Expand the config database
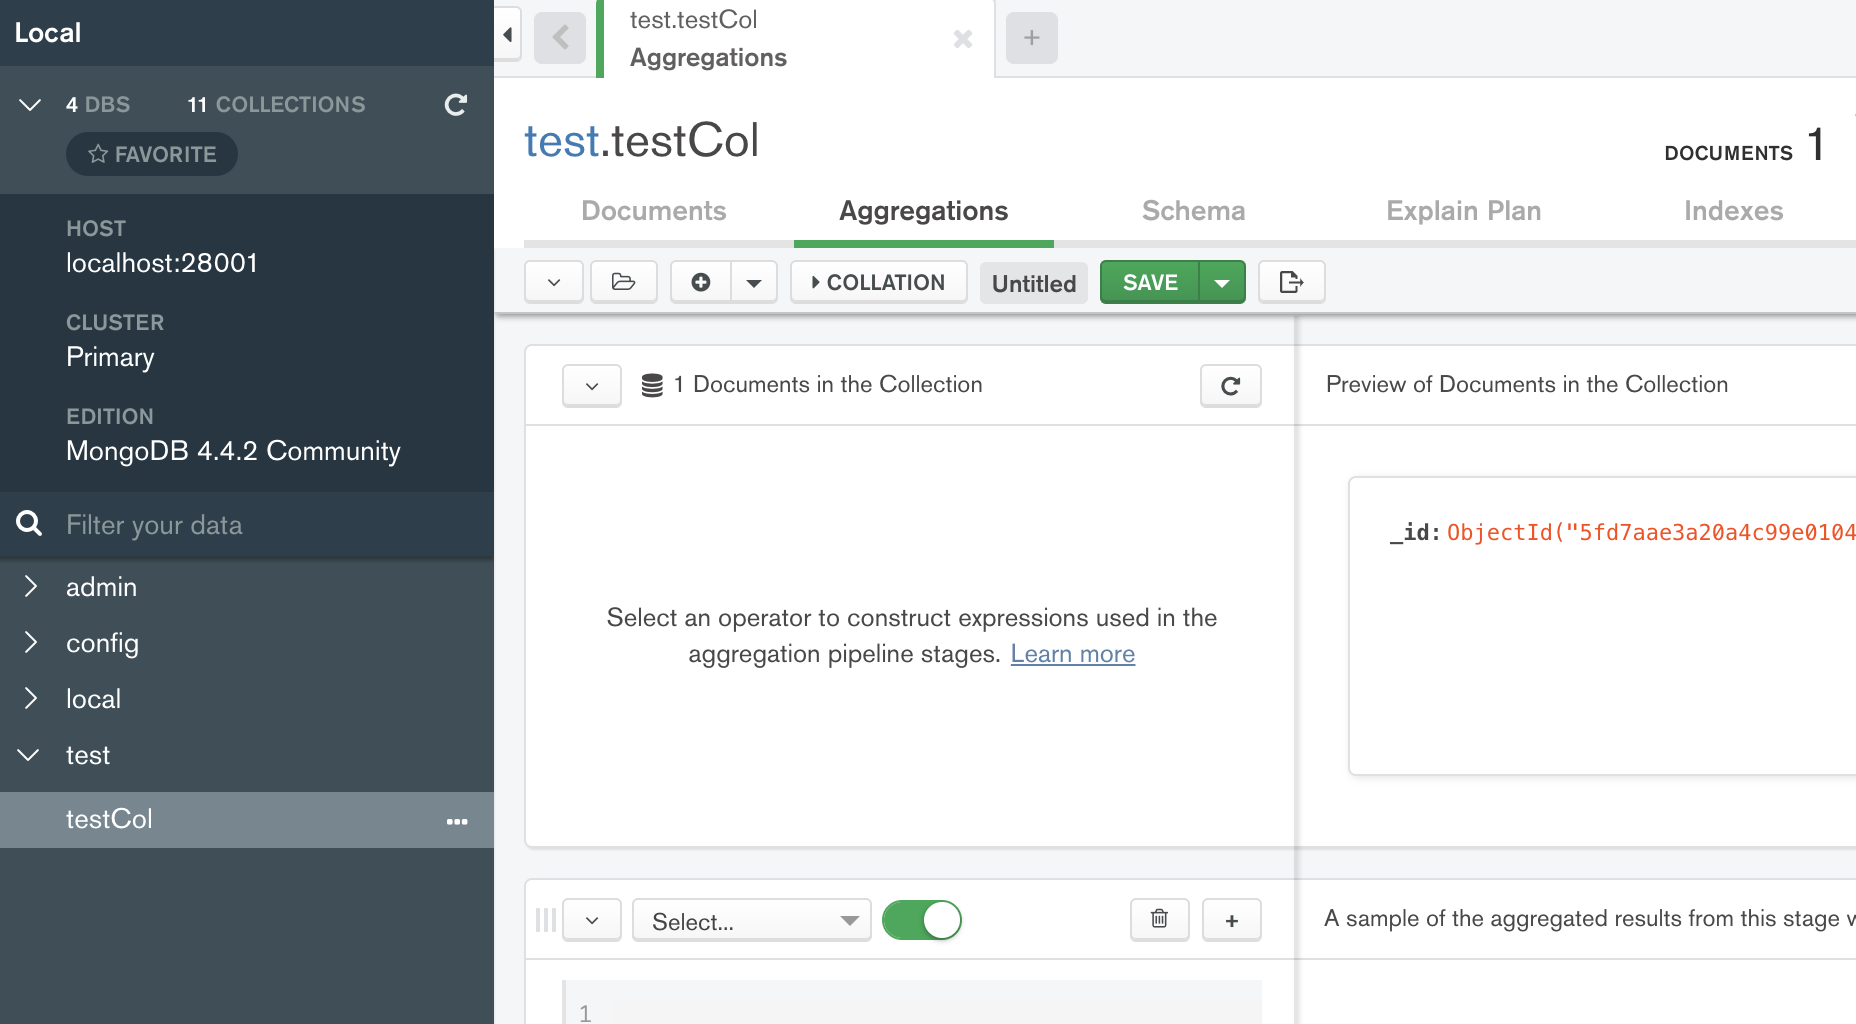 (x=31, y=643)
